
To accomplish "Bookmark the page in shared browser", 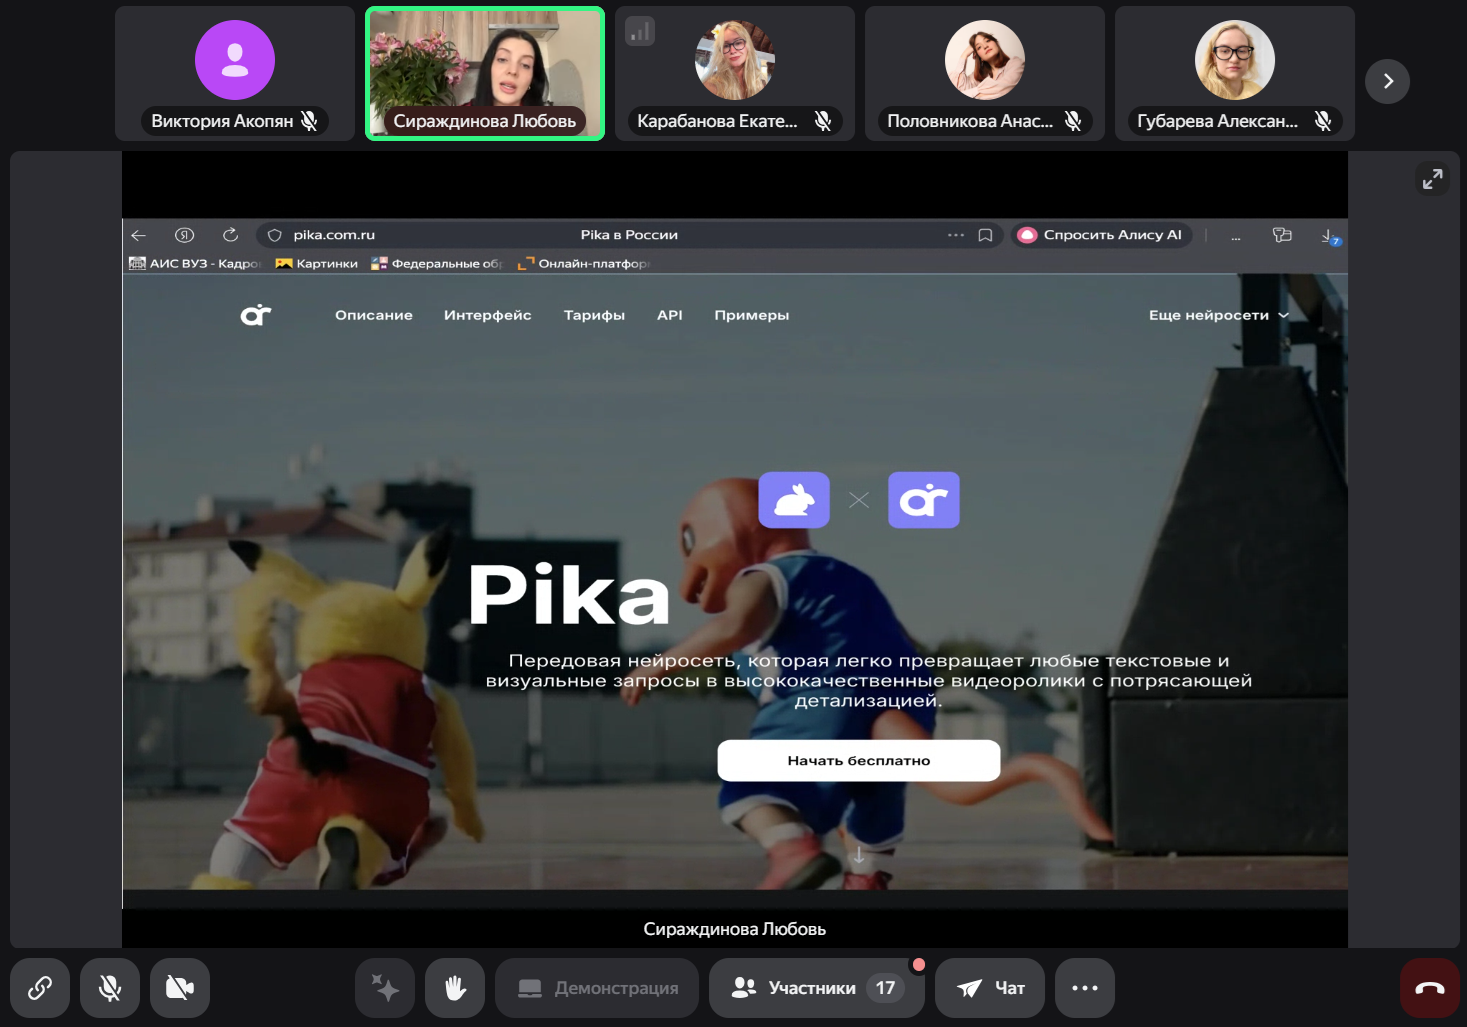I will coord(985,235).
